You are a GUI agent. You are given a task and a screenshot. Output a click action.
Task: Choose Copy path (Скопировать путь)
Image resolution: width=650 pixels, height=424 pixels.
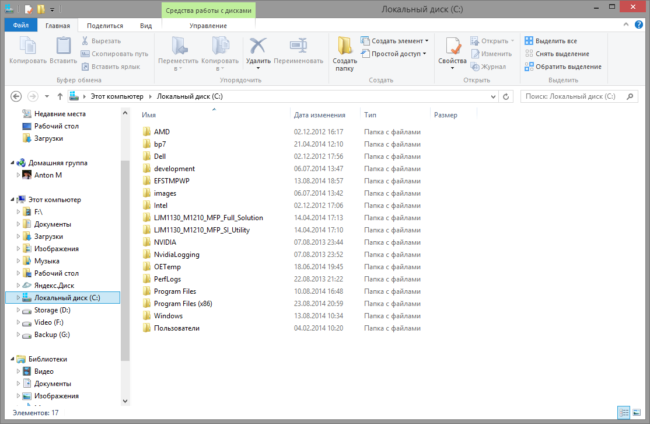(x=114, y=53)
